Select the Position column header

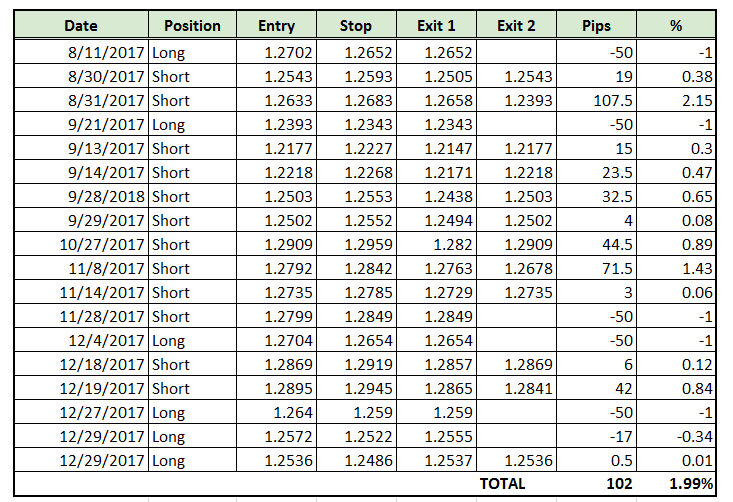click(192, 25)
